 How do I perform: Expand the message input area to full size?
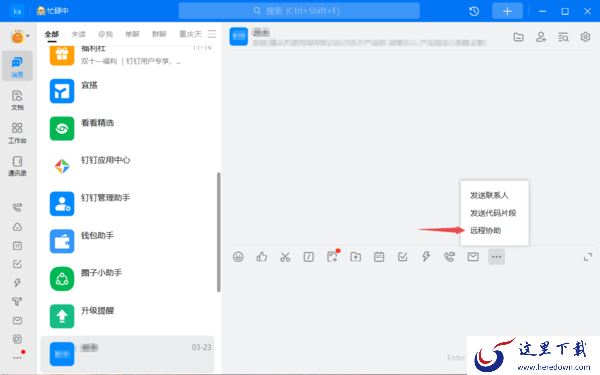[588, 257]
